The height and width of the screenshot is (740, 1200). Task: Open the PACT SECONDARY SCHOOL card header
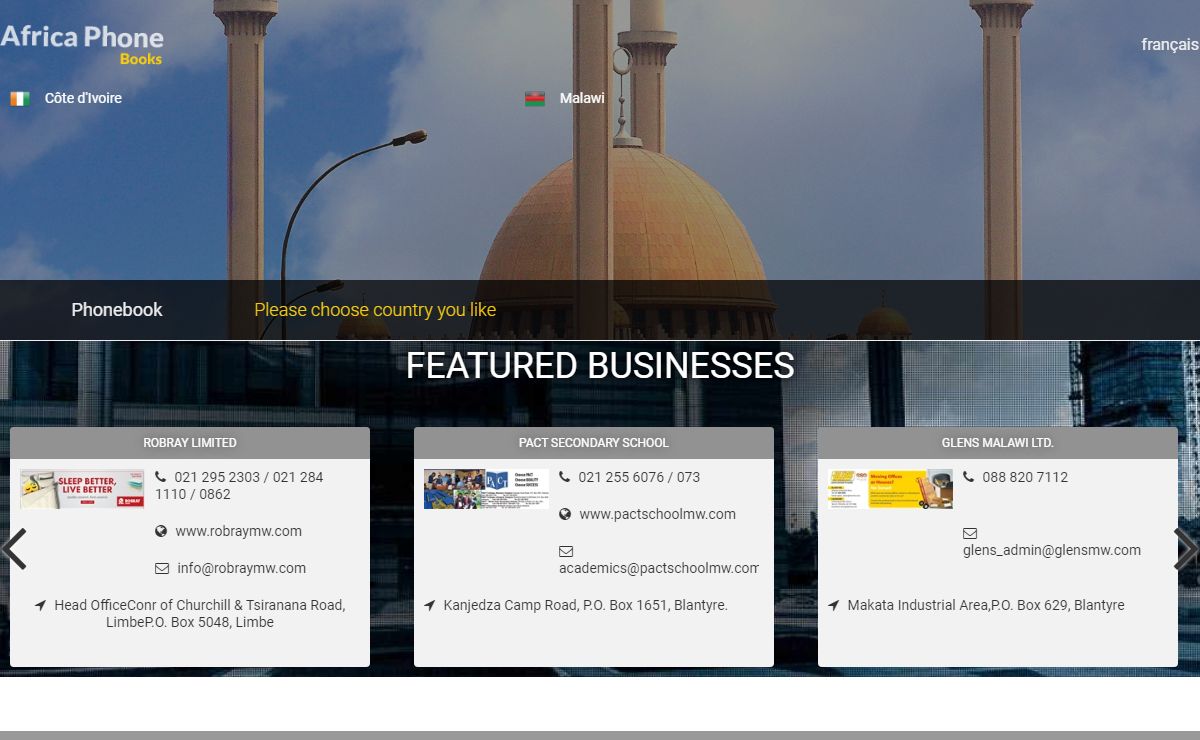(x=594, y=443)
